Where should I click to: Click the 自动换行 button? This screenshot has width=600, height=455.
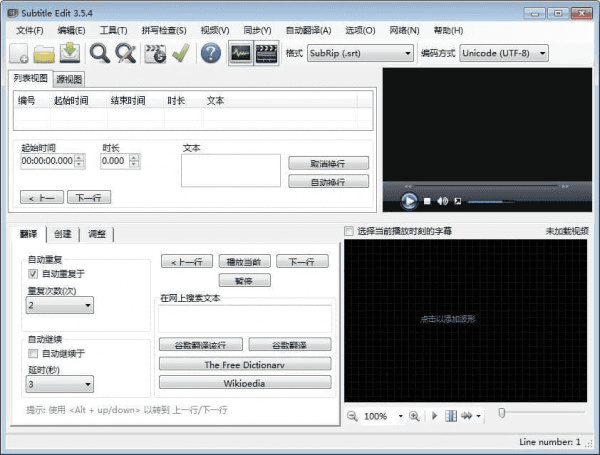[328, 182]
